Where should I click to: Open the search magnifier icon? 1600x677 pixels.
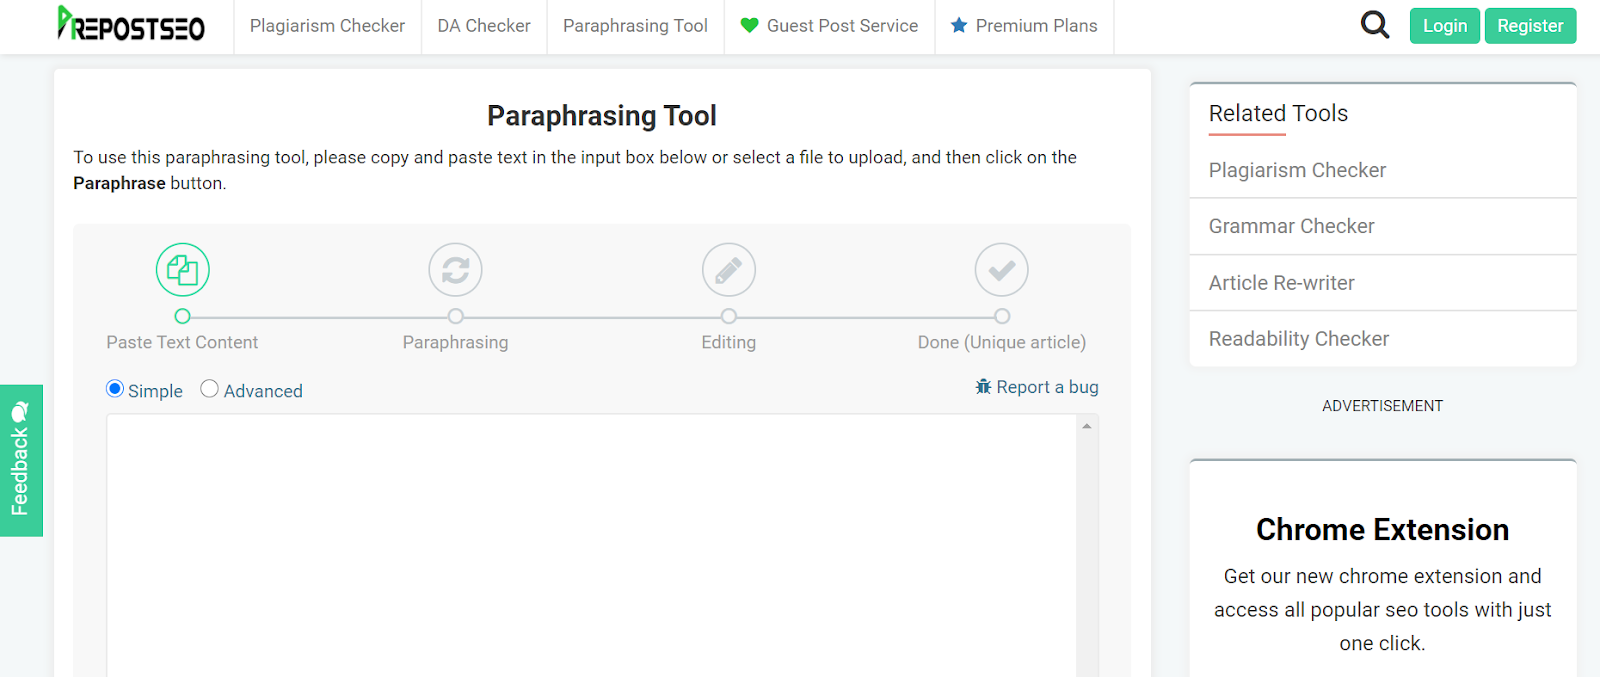1375,25
